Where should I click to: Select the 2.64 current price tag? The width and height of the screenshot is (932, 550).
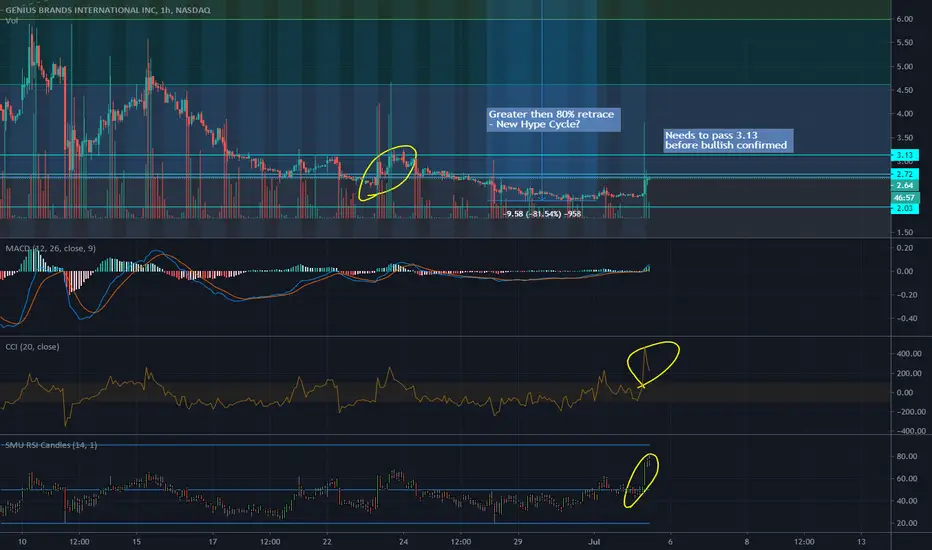point(905,186)
